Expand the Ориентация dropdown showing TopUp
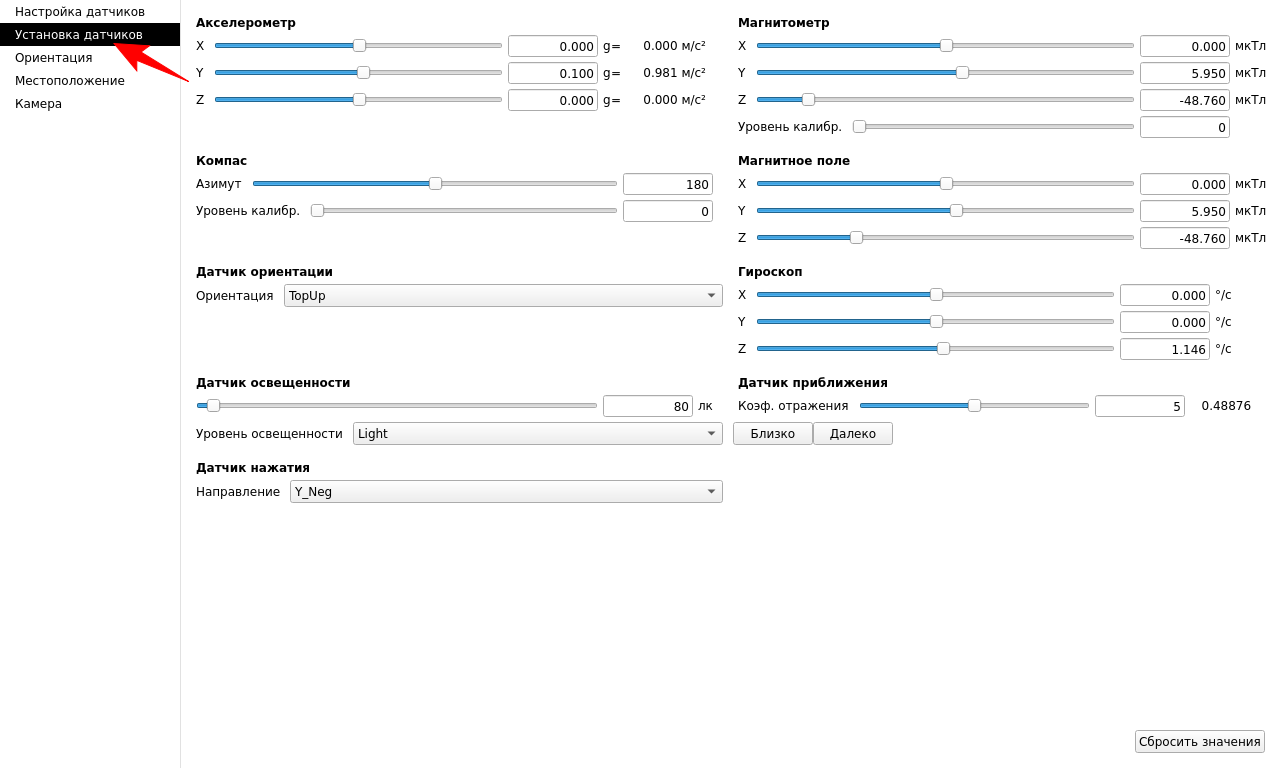Screen dimensions: 1280x768 (503, 296)
